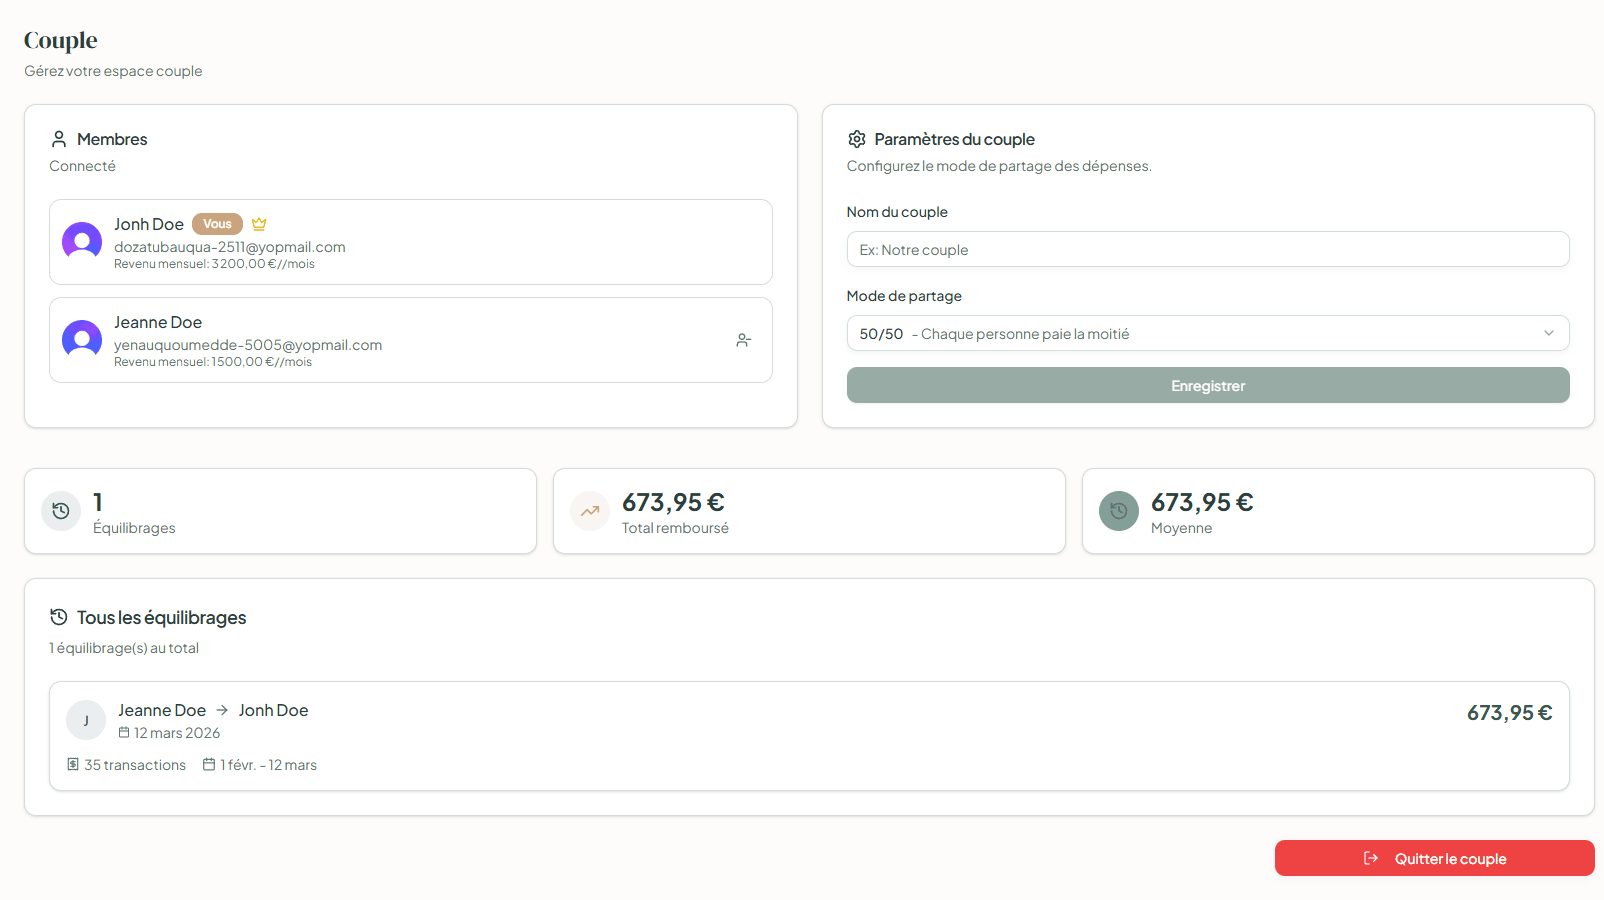Open the Jeanne Doe to Jonh Doe balancing entry
1604x900 pixels.
[808, 736]
